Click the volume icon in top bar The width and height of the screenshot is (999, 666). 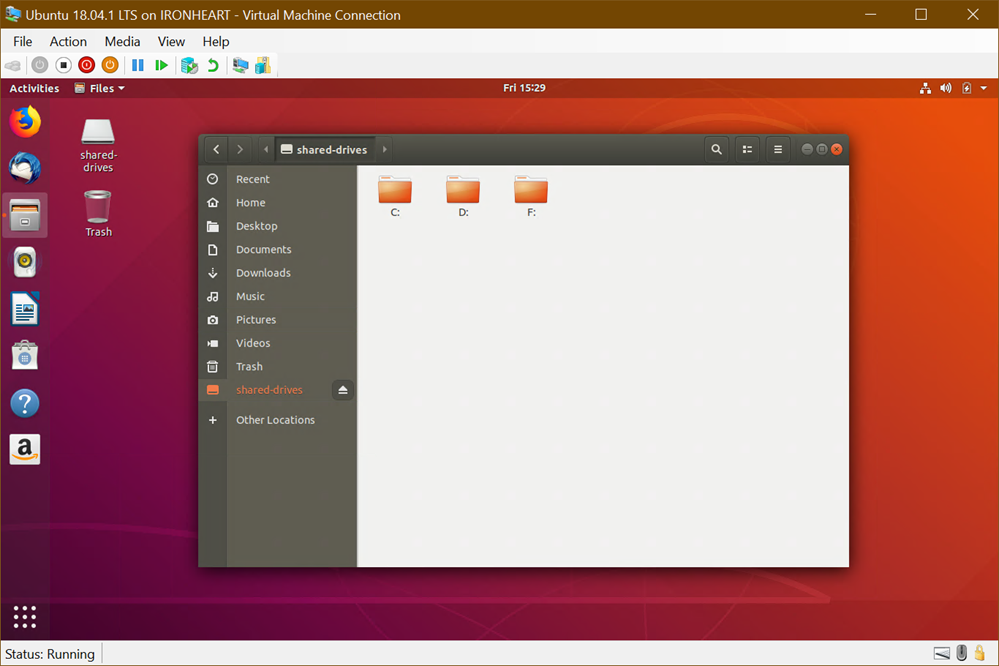[946, 88]
